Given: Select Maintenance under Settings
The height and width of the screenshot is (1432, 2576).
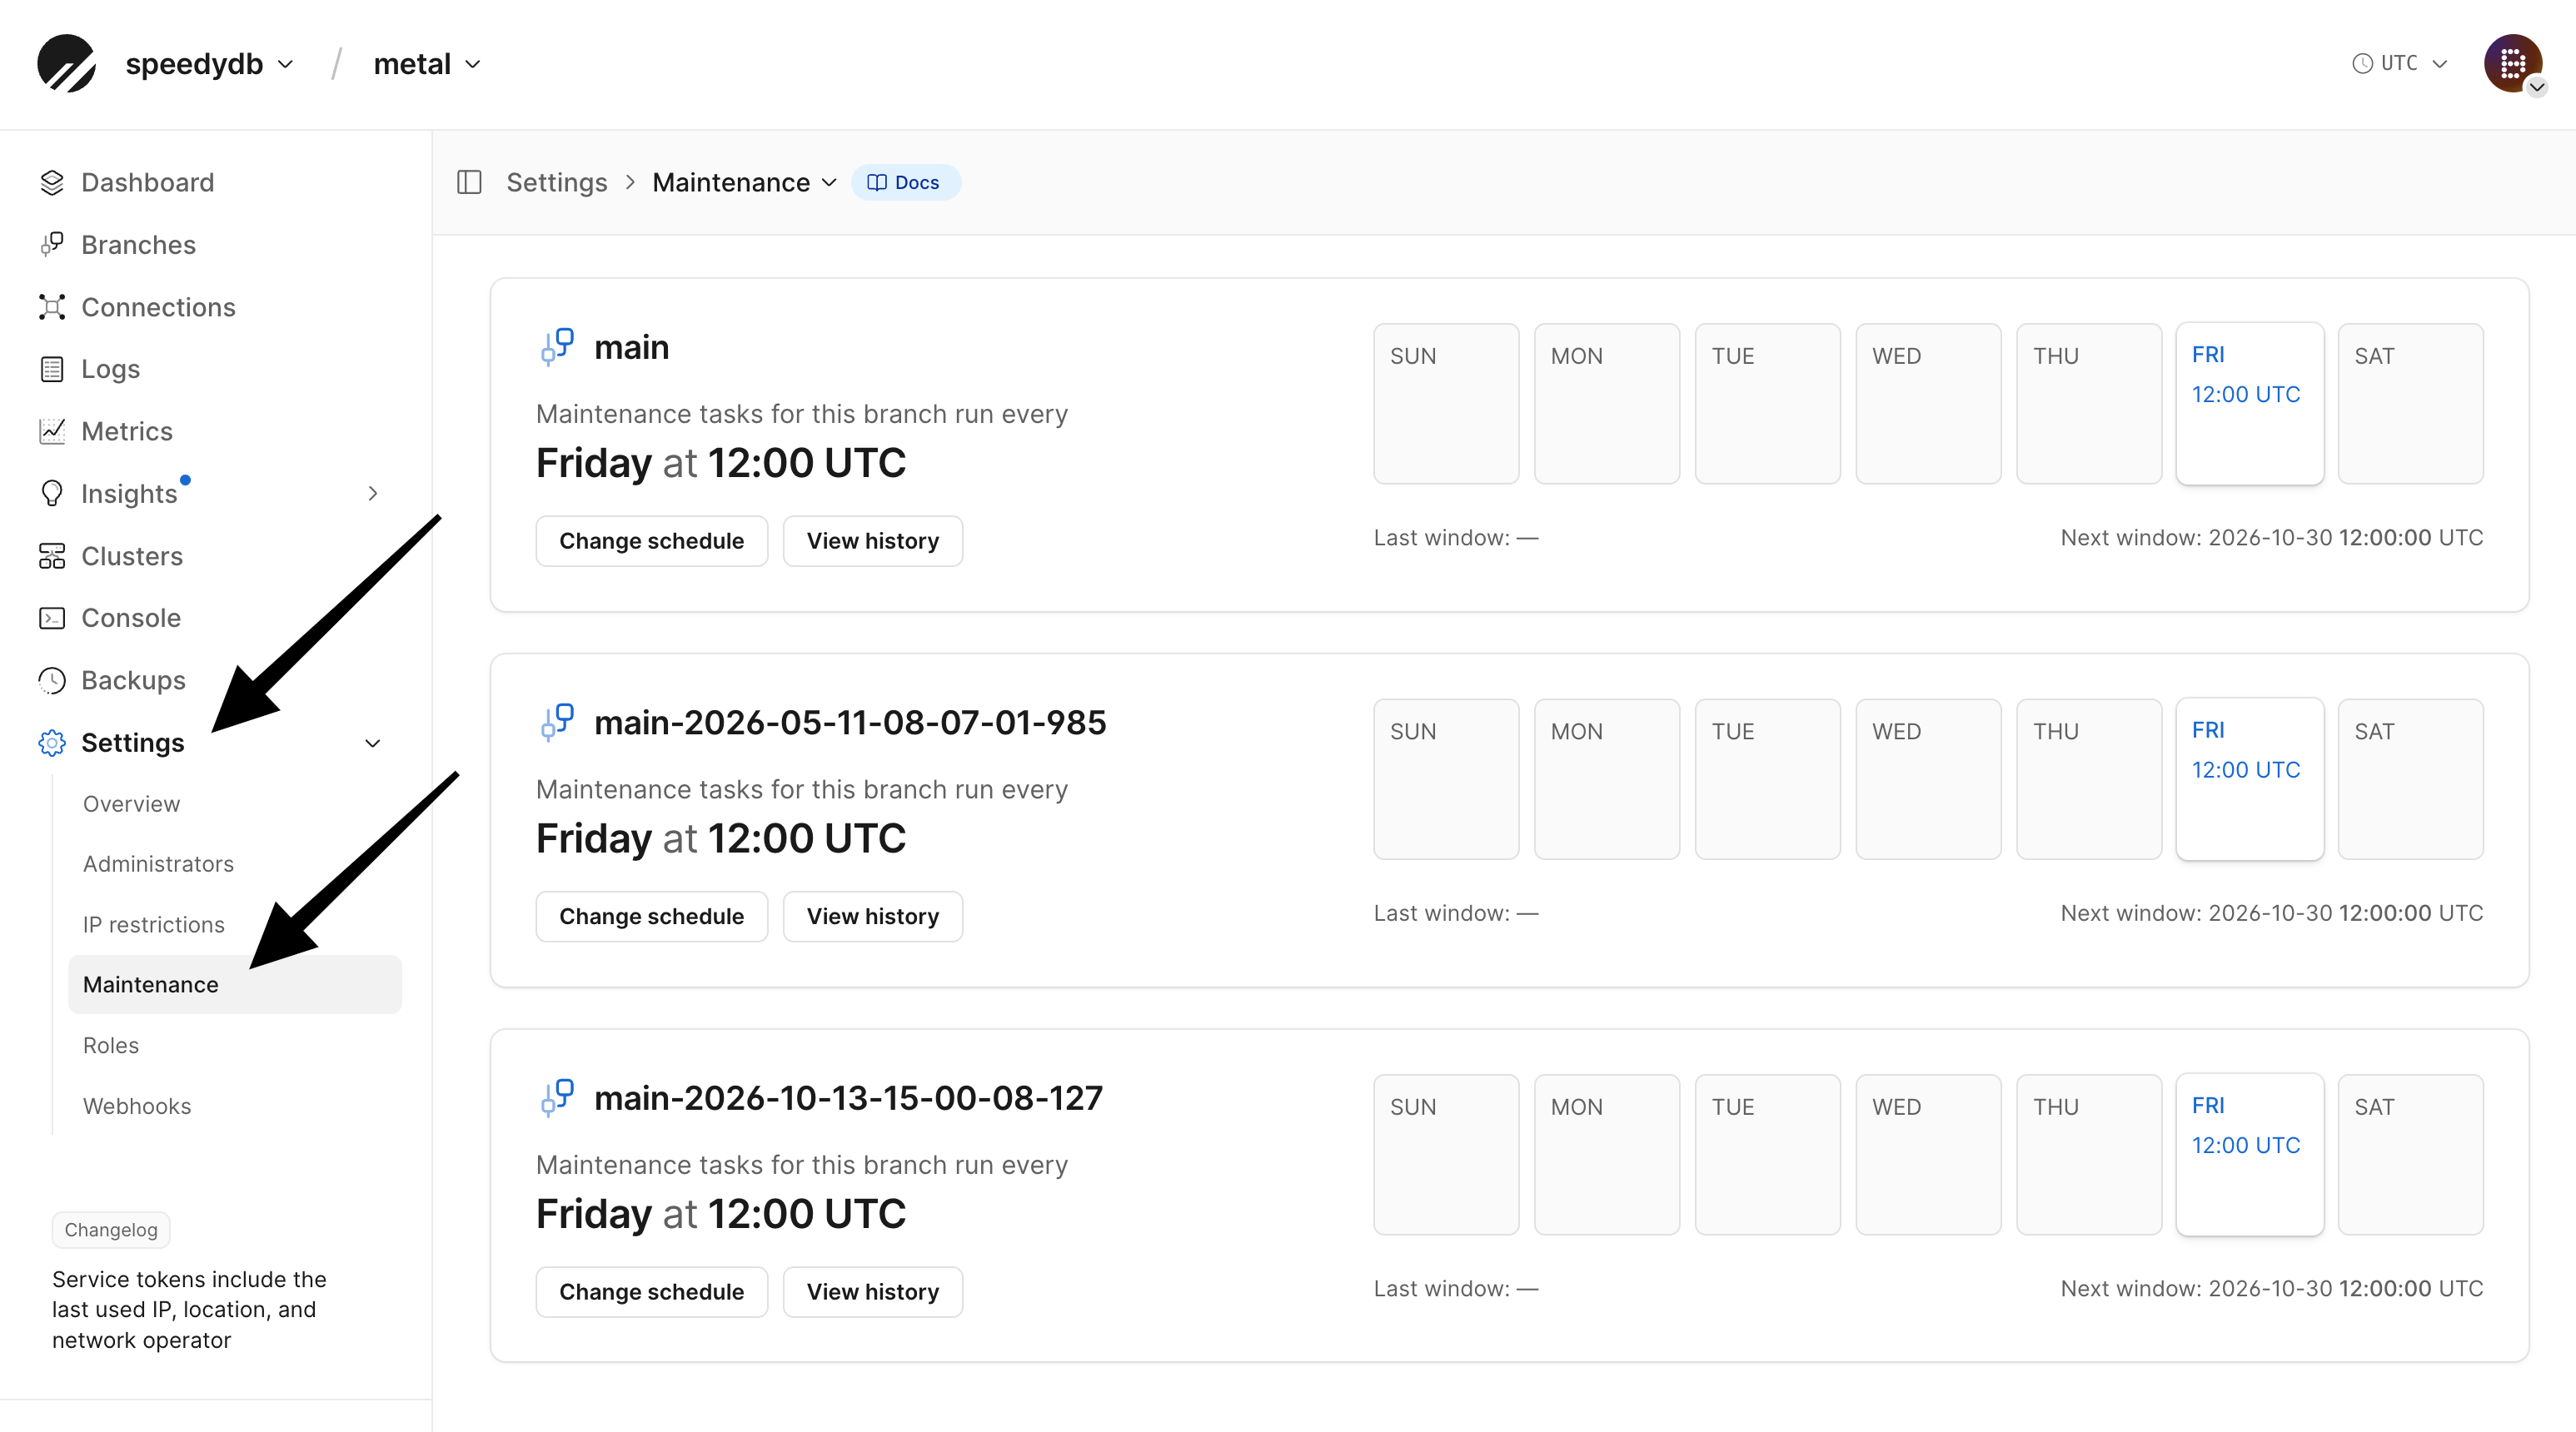Looking at the screenshot, I should 235,984.
